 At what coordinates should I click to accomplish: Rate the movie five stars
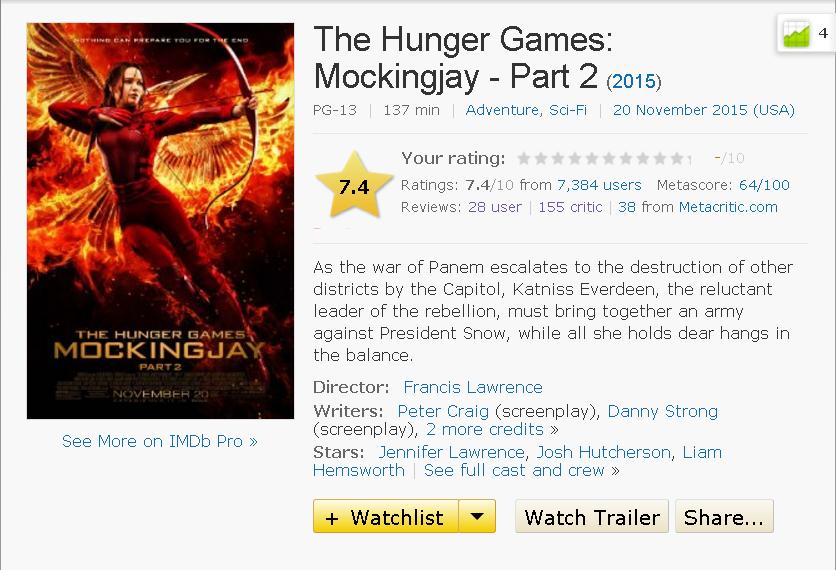coord(592,158)
